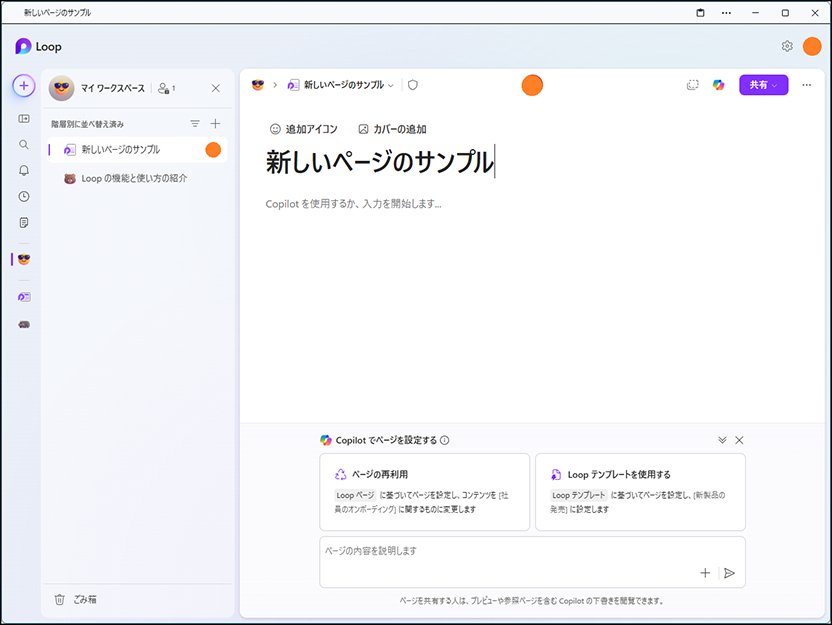Click the page title 新しいページのサンプル heading
The image size is (832, 625).
(x=380, y=162)
